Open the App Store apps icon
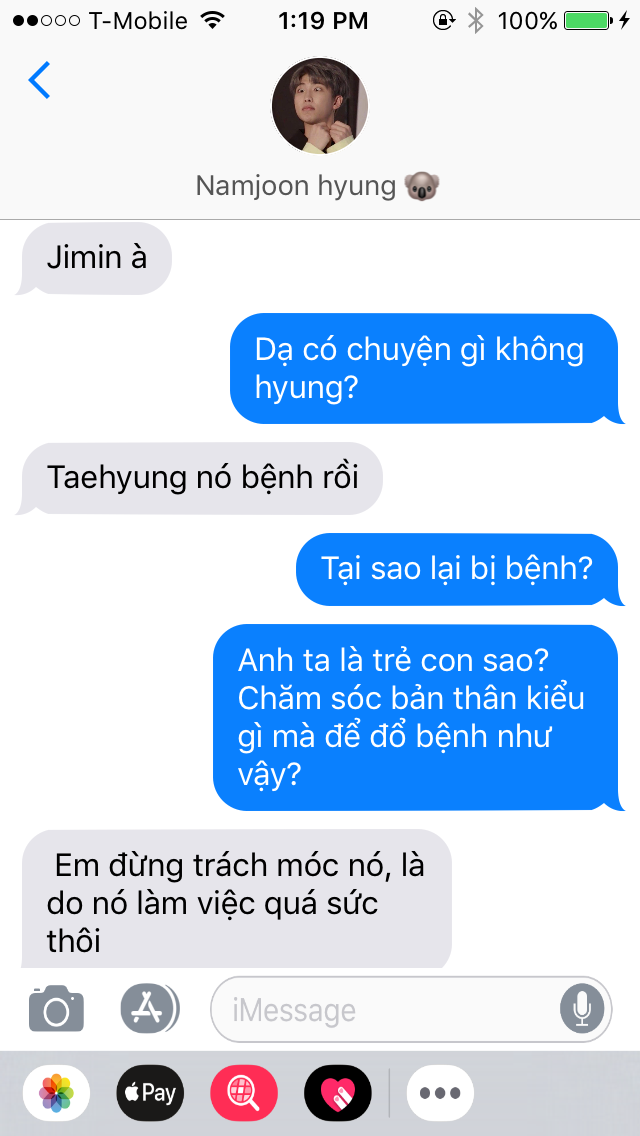The height and width of the screenshot is (1136, 640). point(149,1008)
